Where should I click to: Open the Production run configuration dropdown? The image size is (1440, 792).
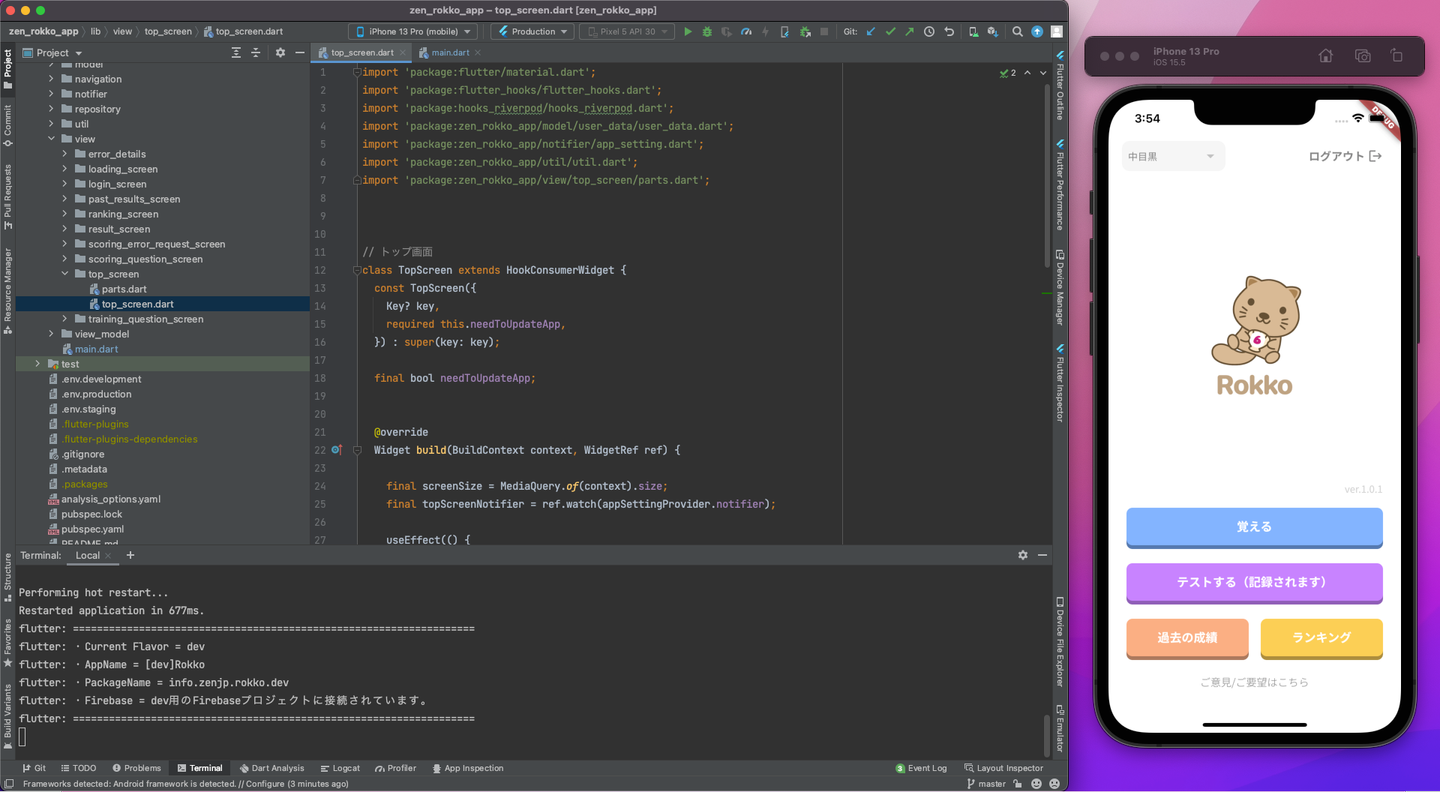pyautogui.click(x=532, y=32)
